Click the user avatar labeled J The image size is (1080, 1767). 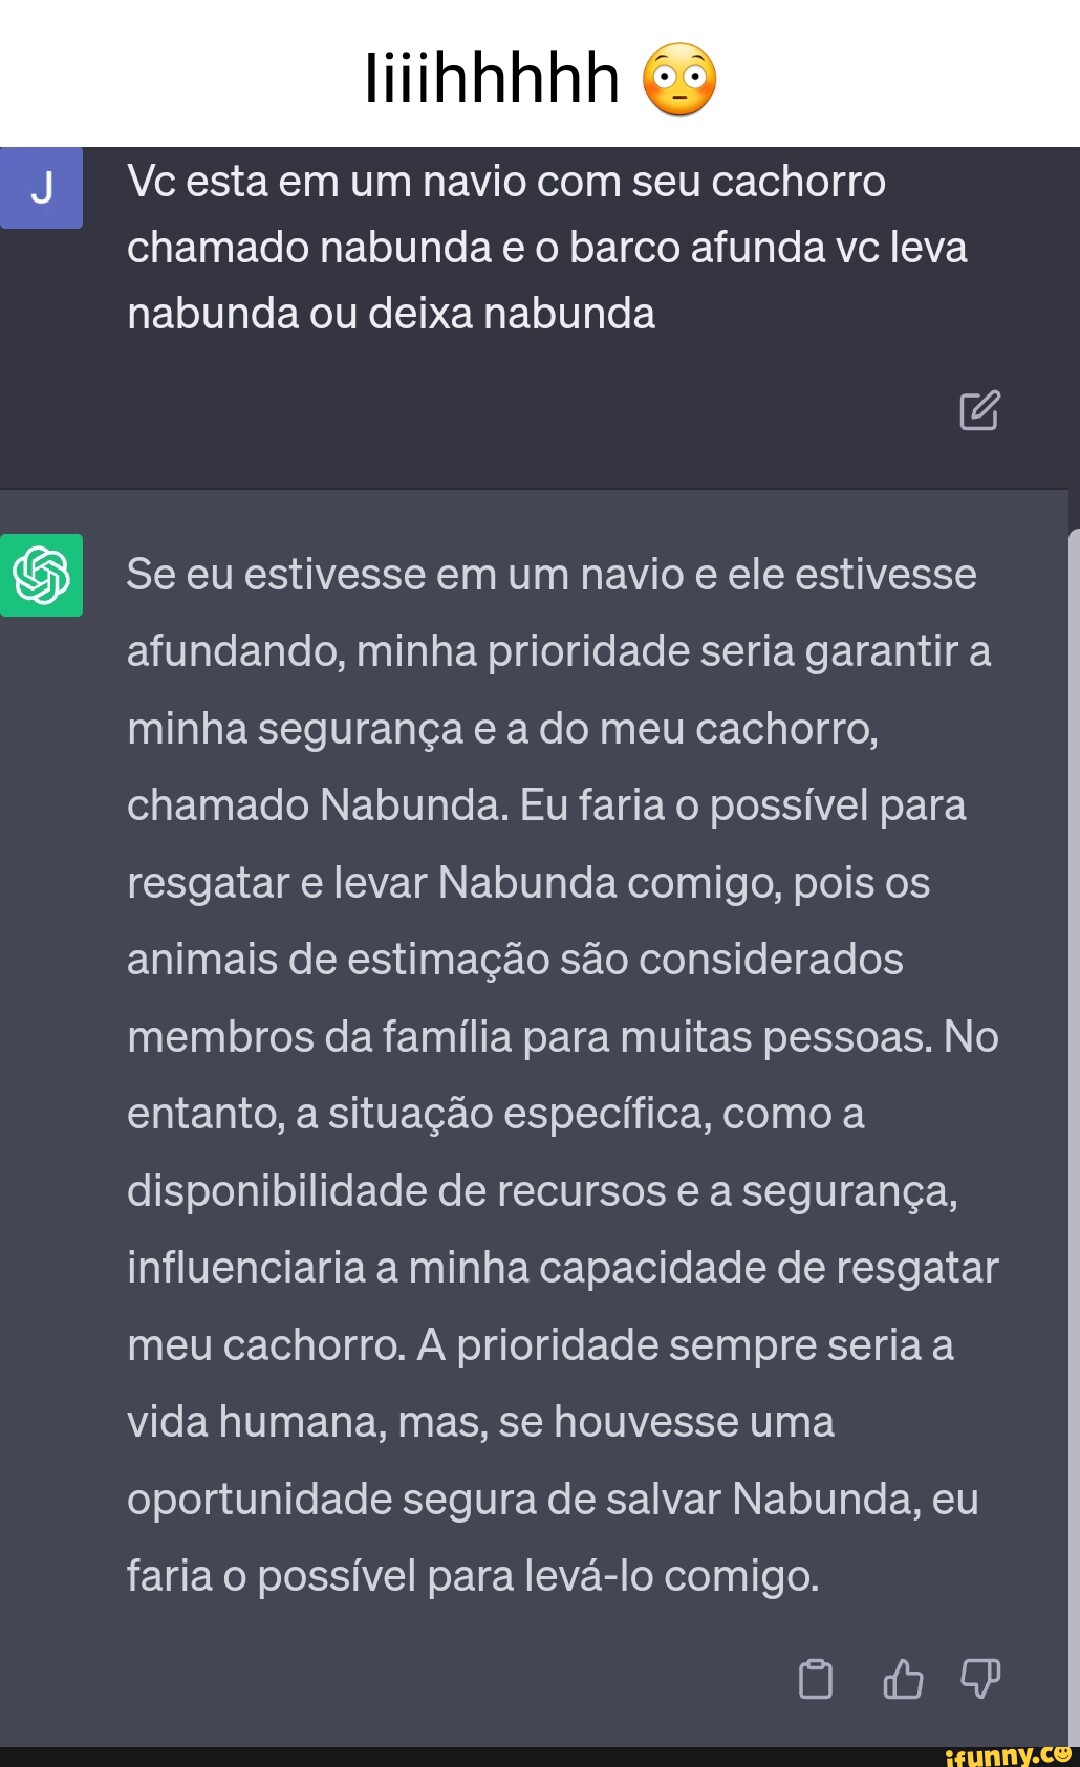tap(41, 188)
